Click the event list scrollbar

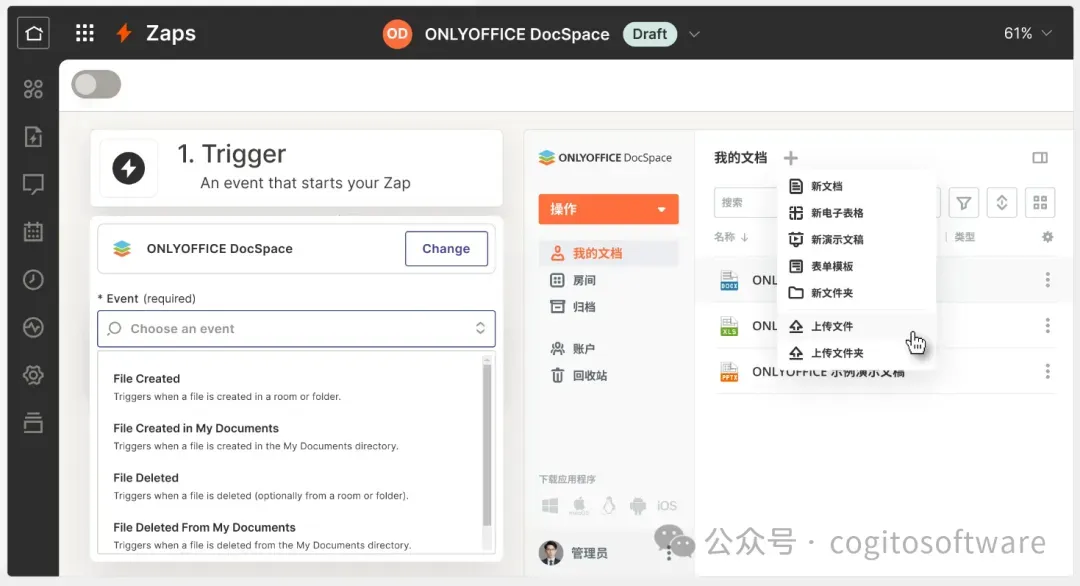click(487, 445)
